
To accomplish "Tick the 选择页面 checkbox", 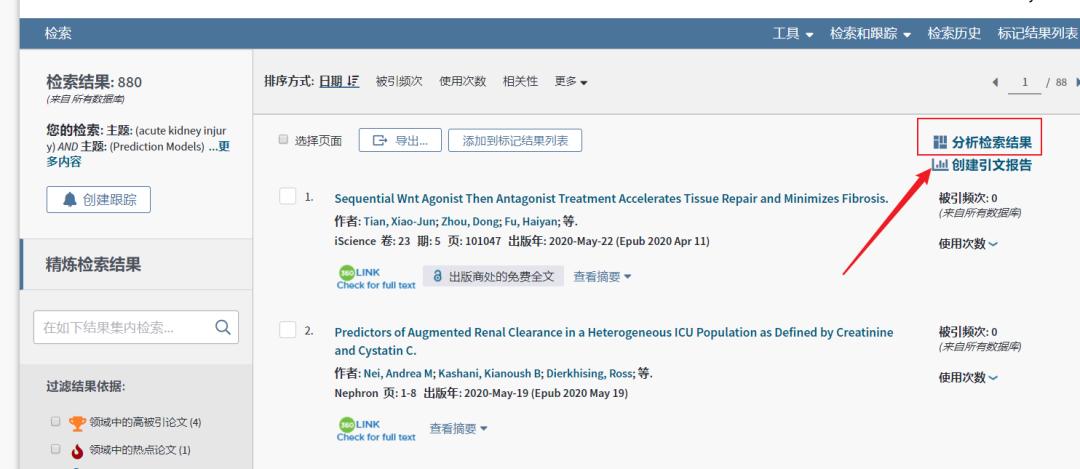I will tap(283, 140).
